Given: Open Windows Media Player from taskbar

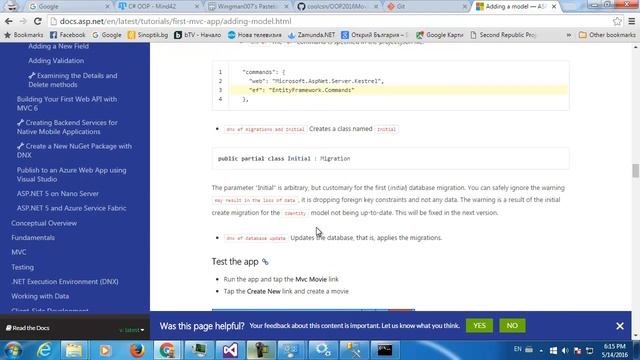Looking at the screenshot, I should coord(105,350).
